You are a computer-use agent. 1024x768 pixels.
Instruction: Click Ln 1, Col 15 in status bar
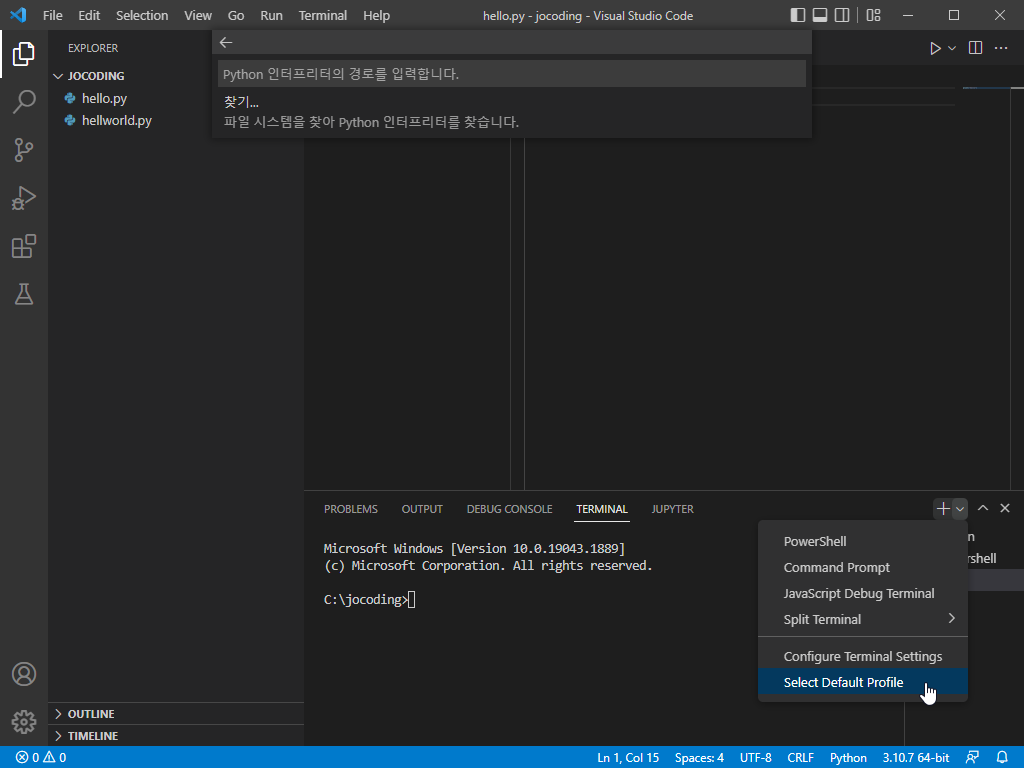click(x=628, y=758)
